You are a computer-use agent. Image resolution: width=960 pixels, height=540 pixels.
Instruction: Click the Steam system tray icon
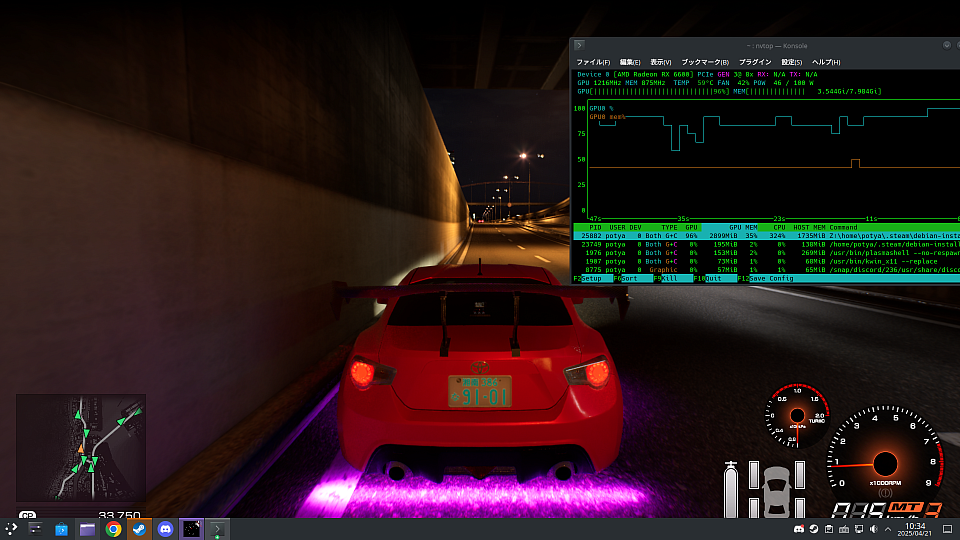(x=814, y=530)
